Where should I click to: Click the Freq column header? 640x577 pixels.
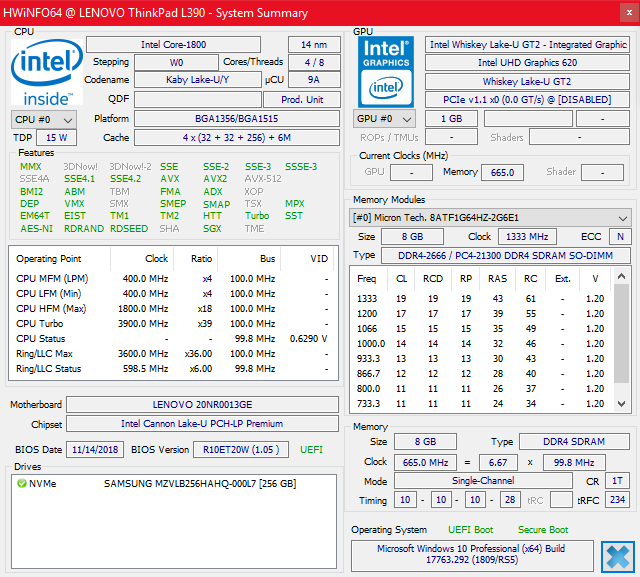click(x=367, y=279)
